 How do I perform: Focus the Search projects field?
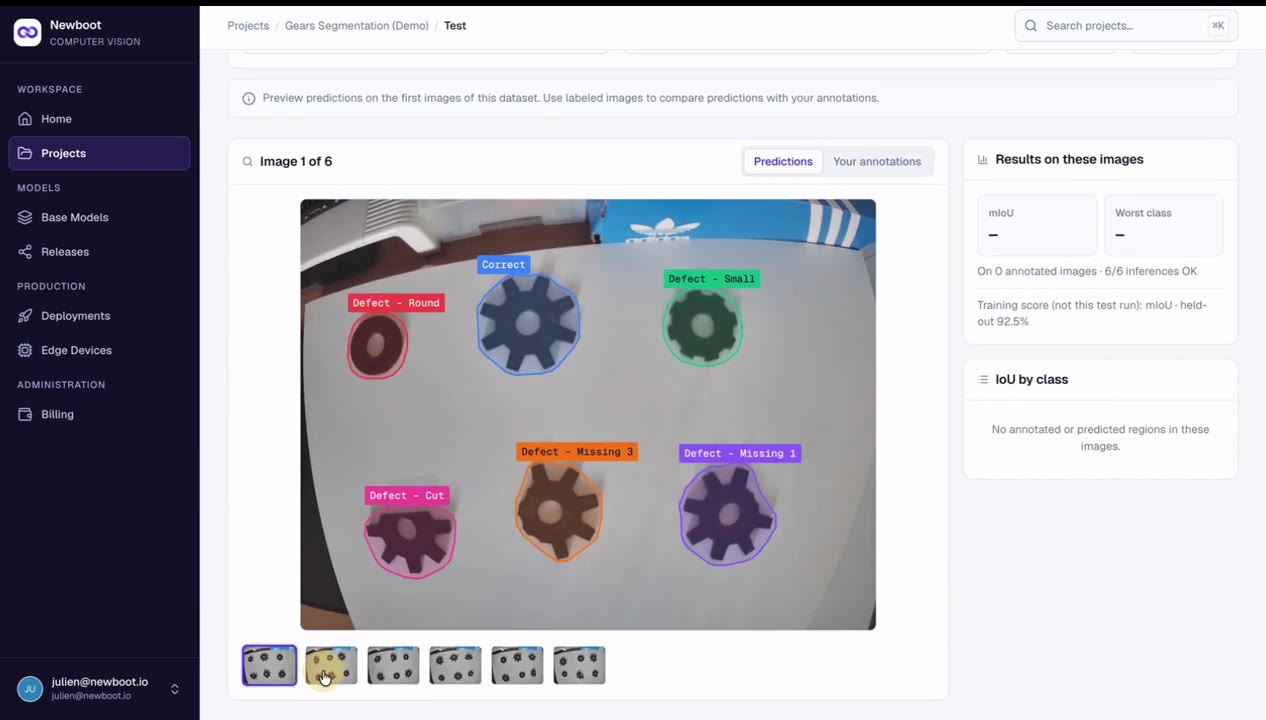coord(1126,26)
